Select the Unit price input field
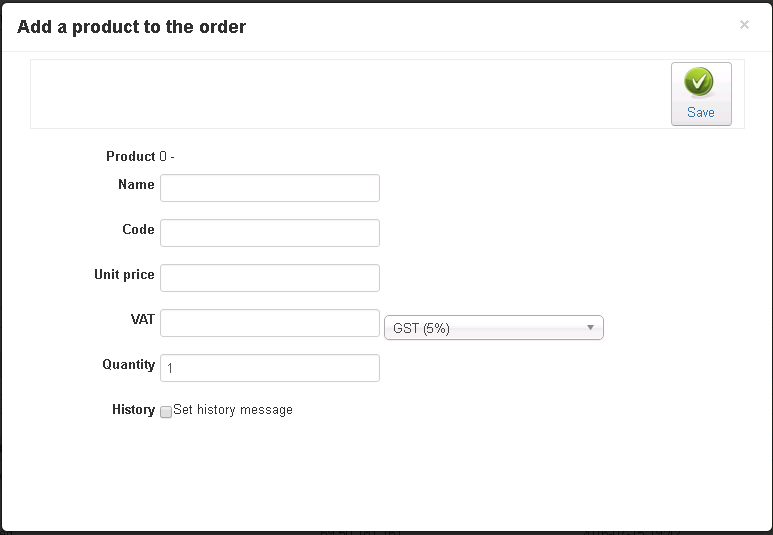Viewport: 773px width, 535px height. [270, 278]
